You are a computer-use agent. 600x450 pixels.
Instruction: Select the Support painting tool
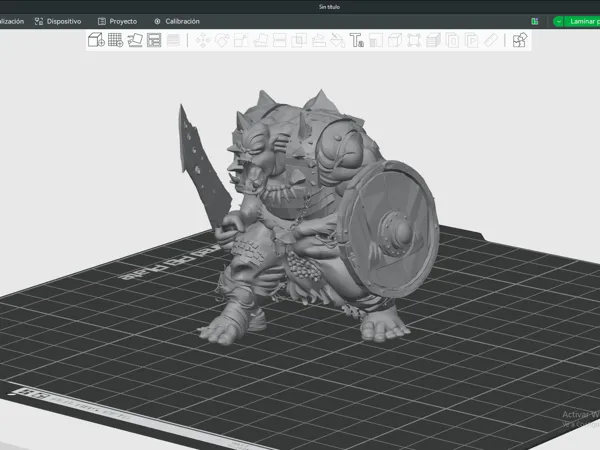coord(318,40)
